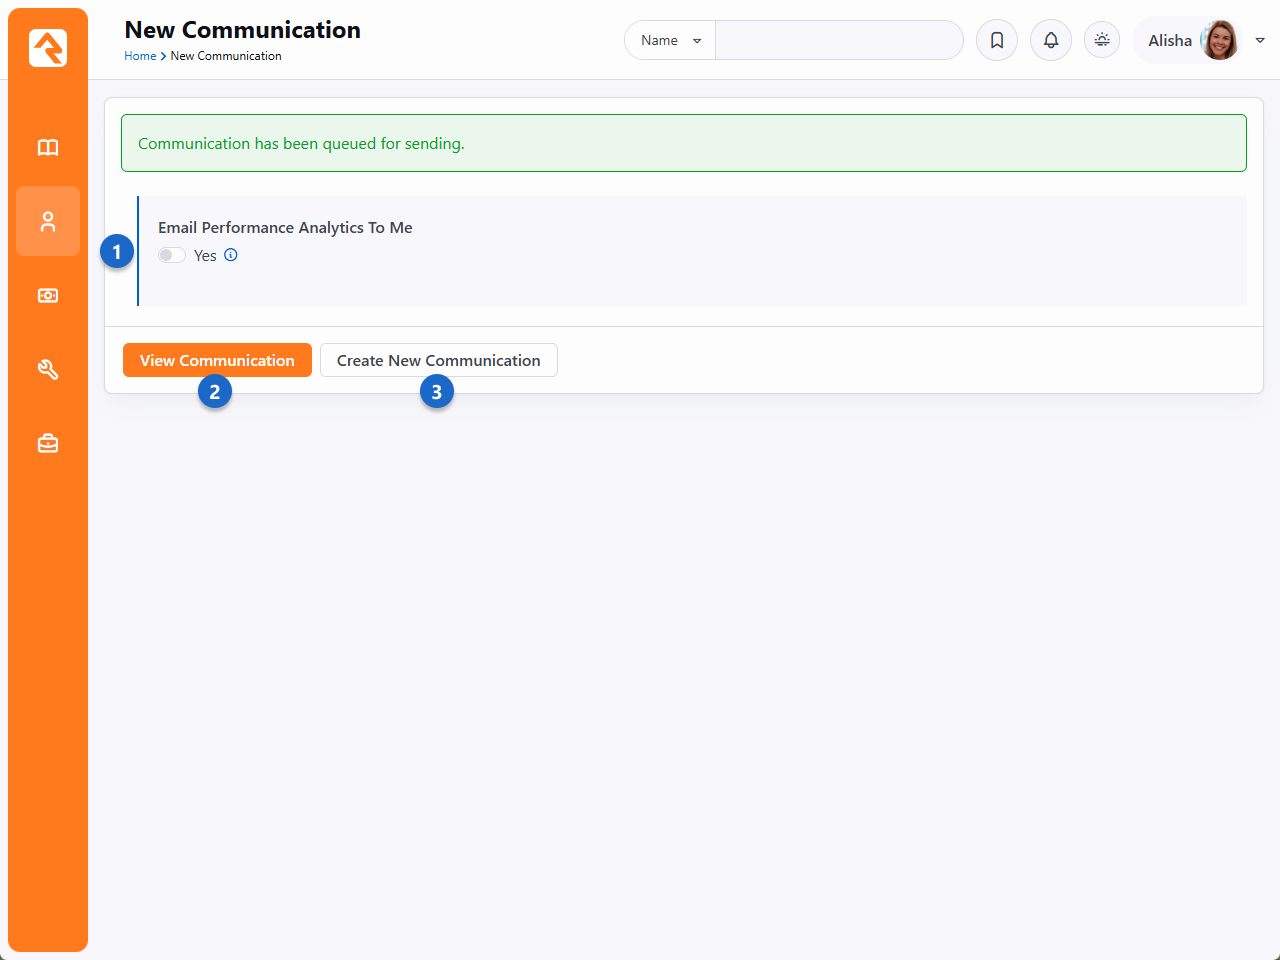
Task: Open the People (person icon) sidebar section
Action: click(48, 222)
